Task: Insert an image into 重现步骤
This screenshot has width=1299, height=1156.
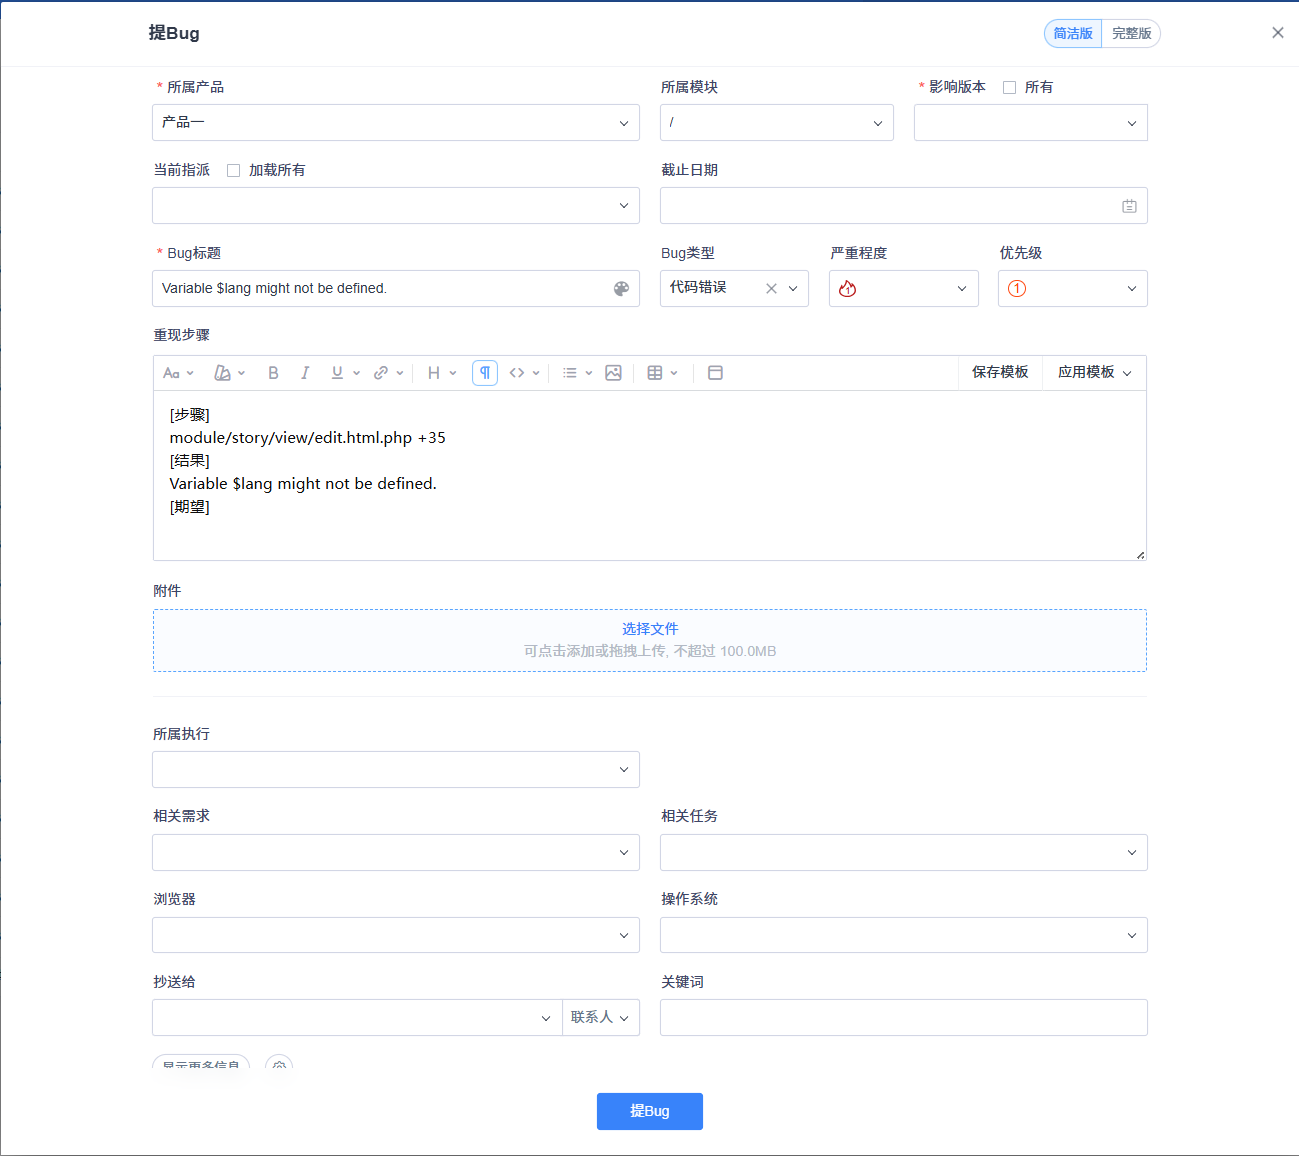Action: (613, 373)
